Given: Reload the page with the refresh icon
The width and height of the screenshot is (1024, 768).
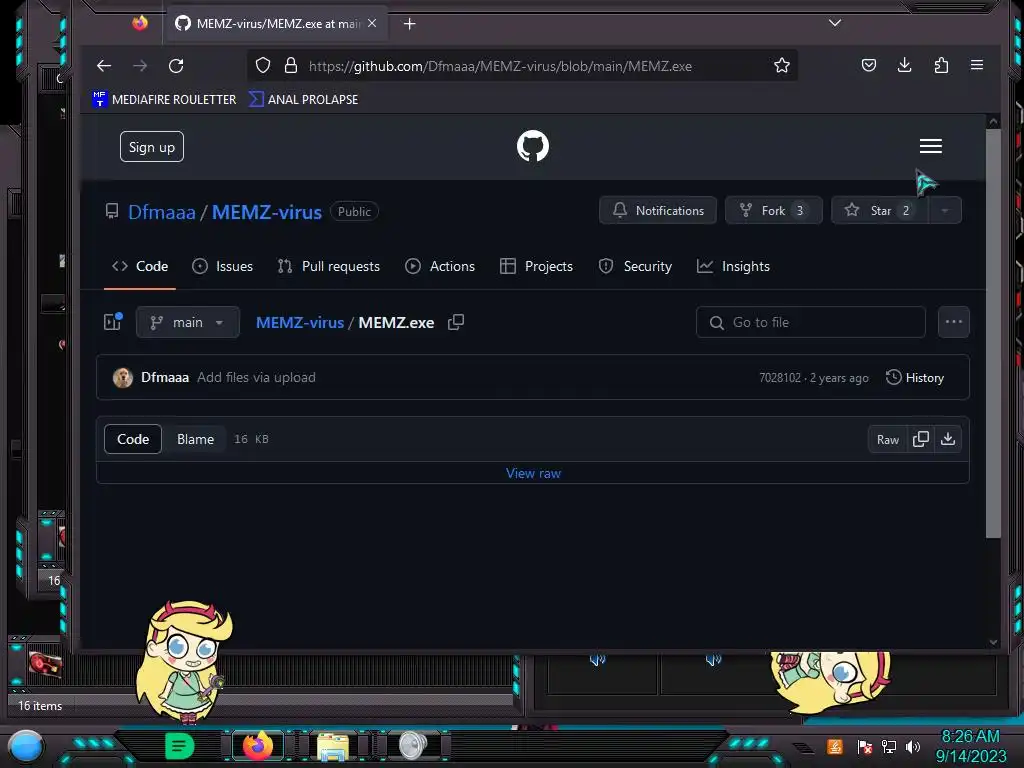Looking at the screenshot, I should coord(176,65).
